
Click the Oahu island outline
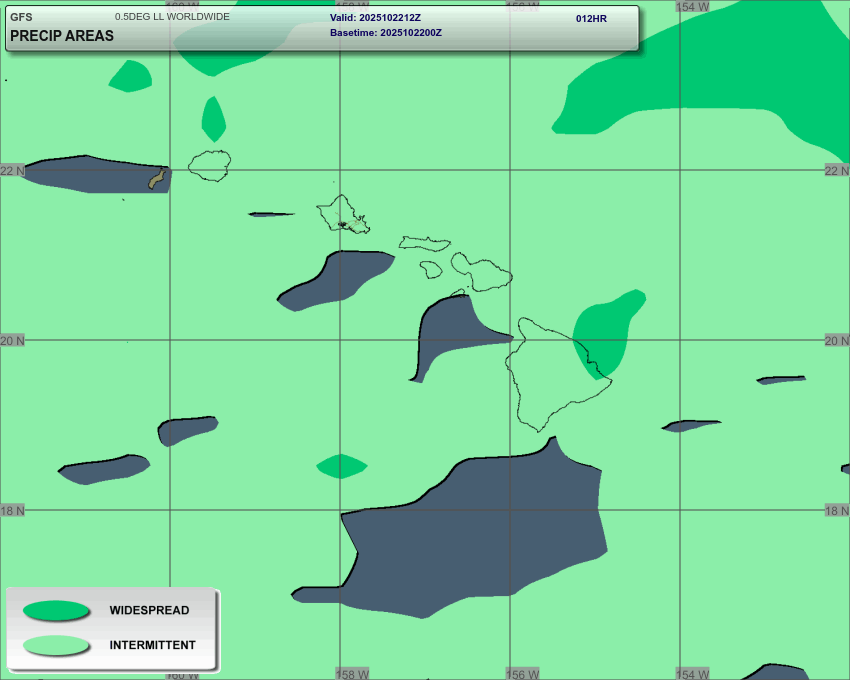pos(343,213)
